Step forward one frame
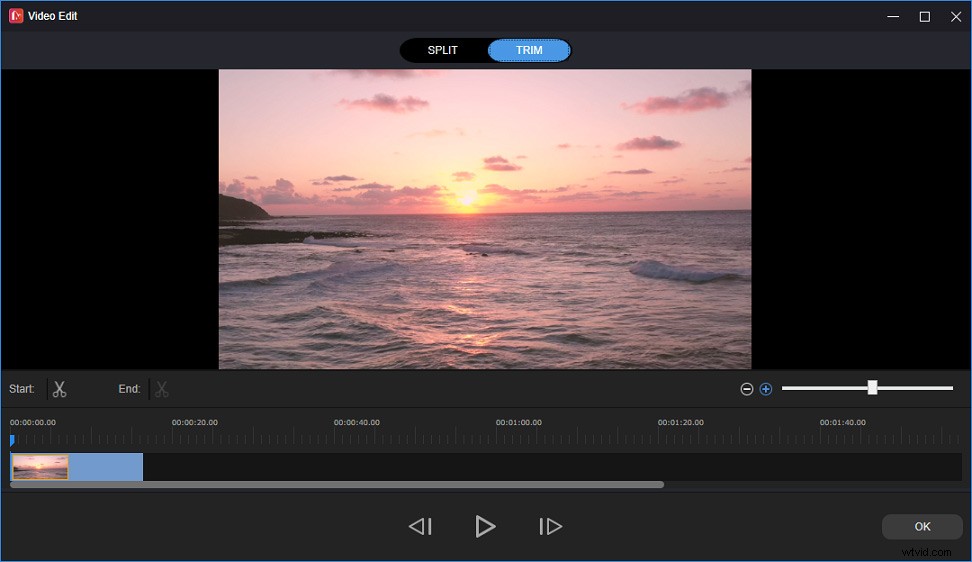The height and width of the screenshot is (562, 972). 550,527
